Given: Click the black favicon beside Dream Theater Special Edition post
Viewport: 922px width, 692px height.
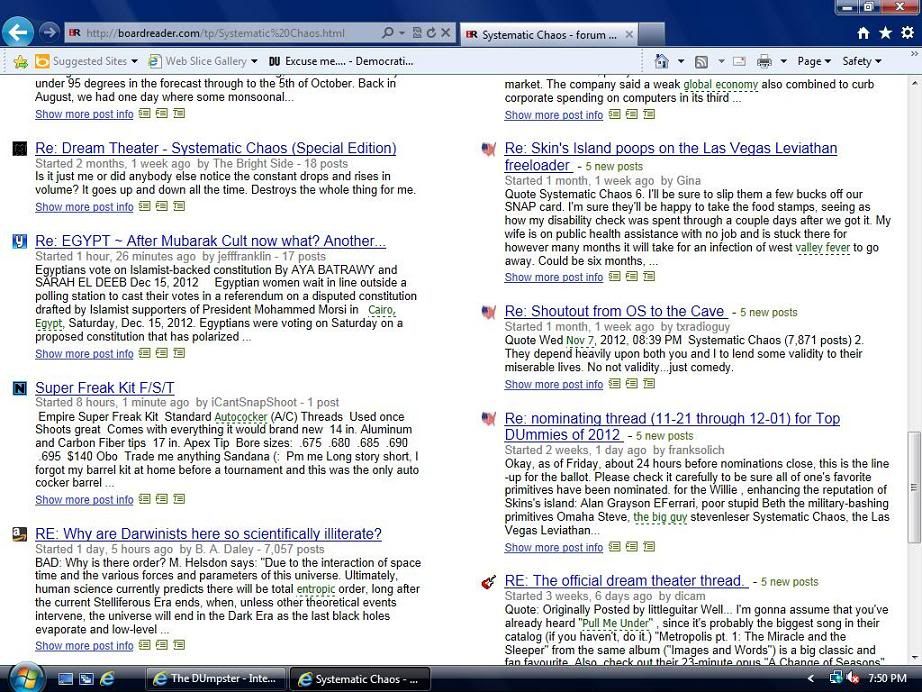Looking at the screenshot, I should (x=19, y=148).
